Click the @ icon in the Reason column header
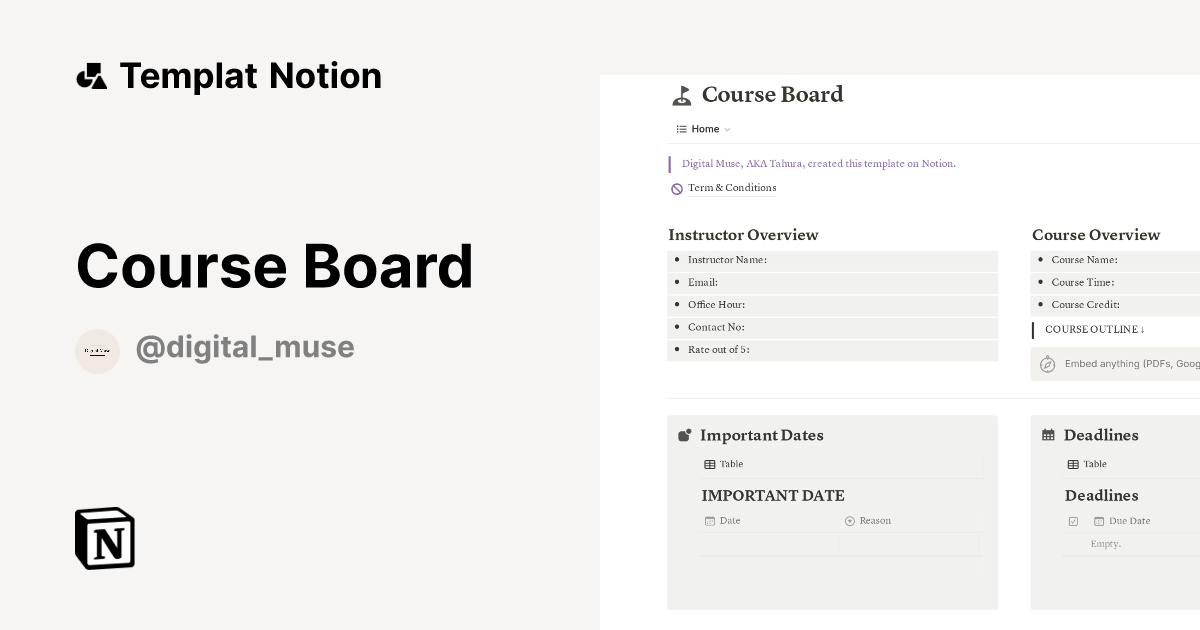1200x630 pixels. click(x=849, y=520)
